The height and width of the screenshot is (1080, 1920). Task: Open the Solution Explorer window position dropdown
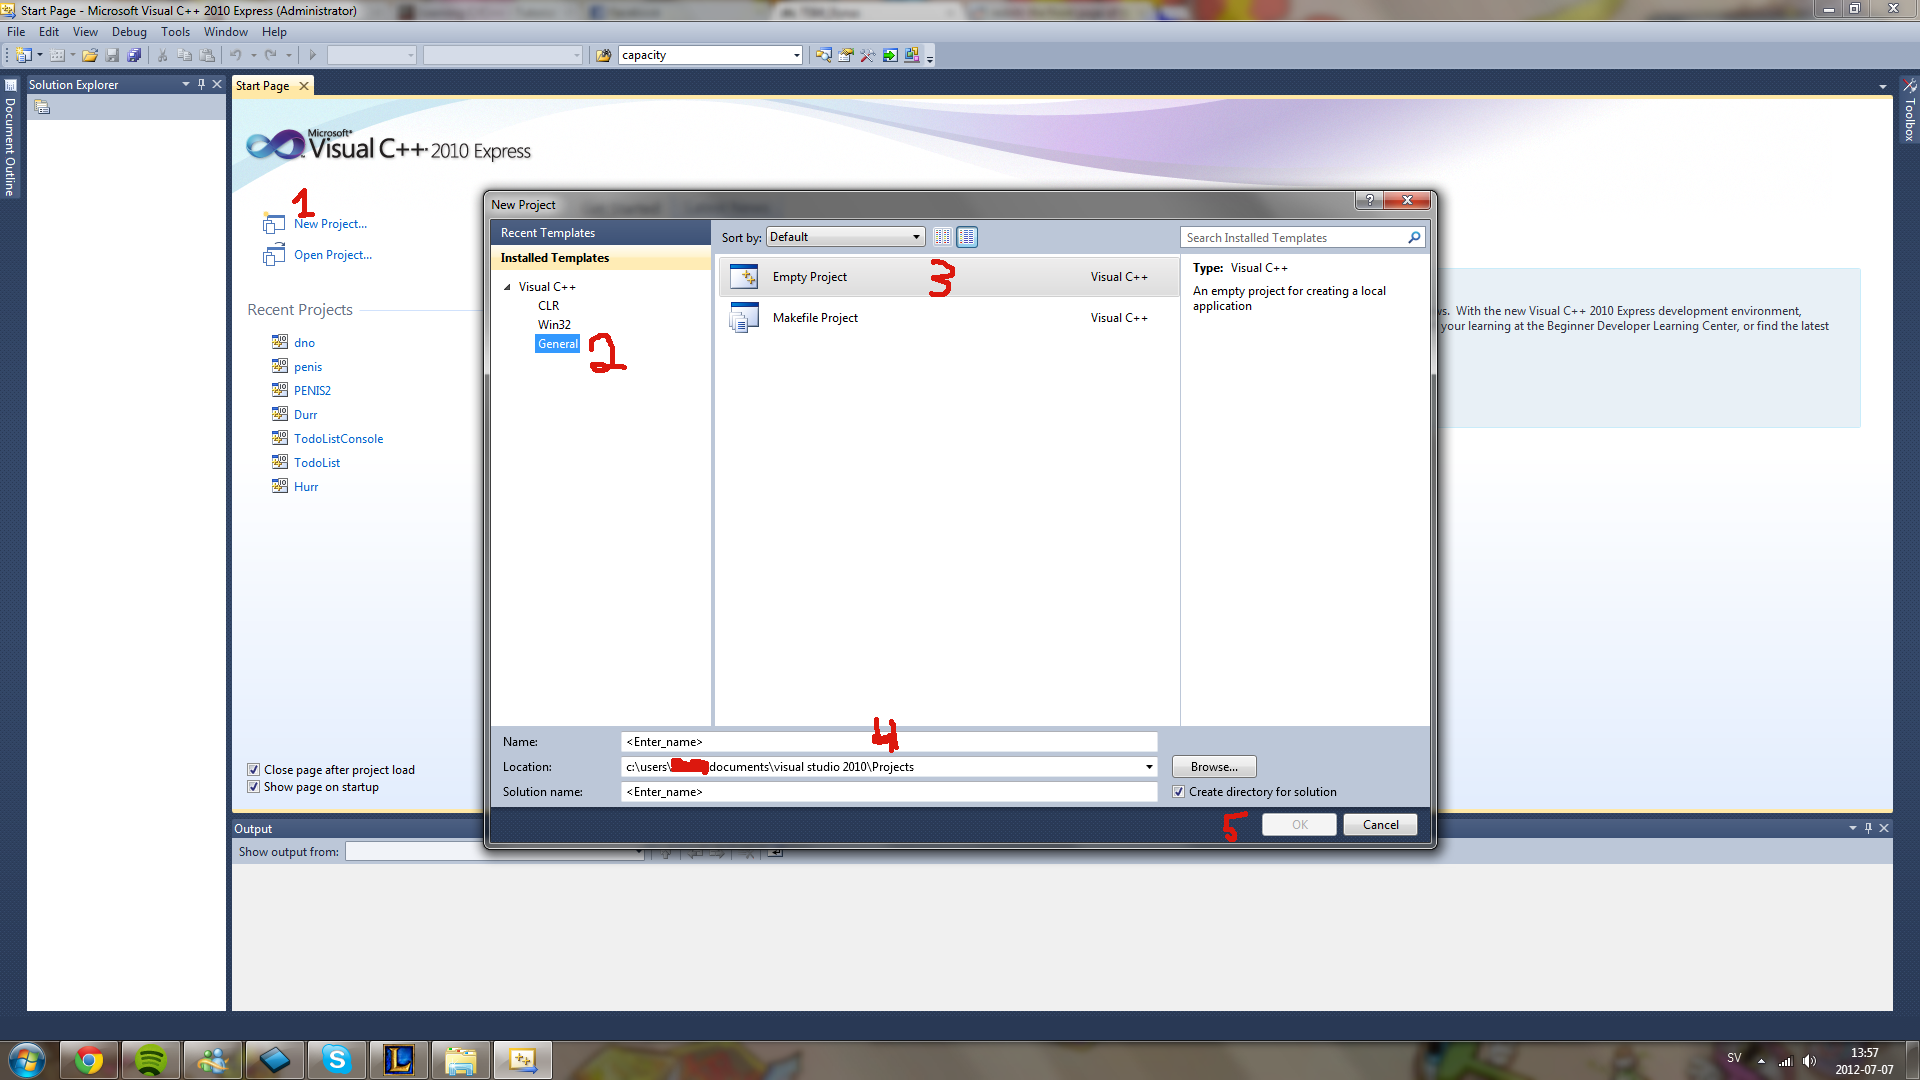185,85
